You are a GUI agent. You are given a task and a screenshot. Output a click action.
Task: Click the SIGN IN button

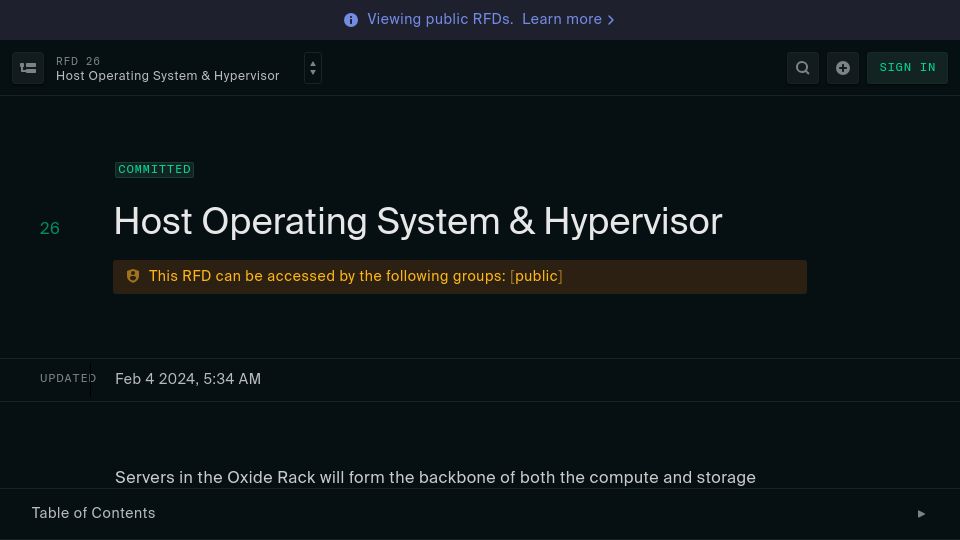tap(907, 68)
